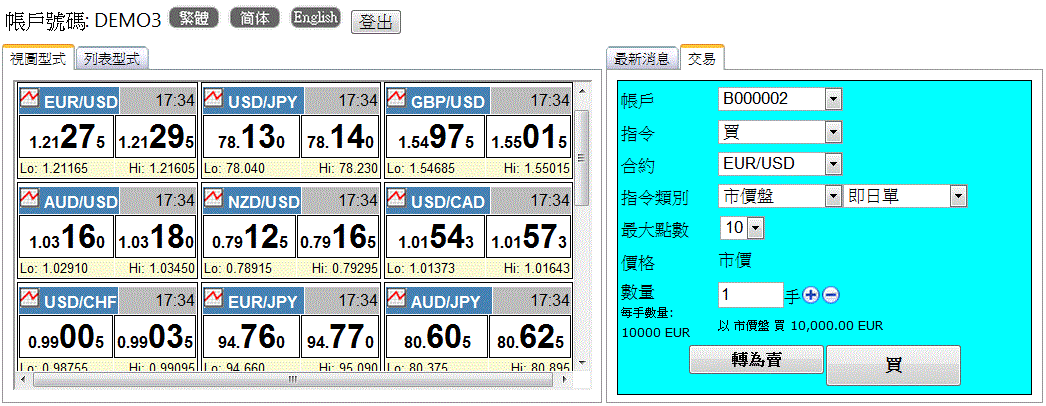Click the 登出 logout button

376,22
